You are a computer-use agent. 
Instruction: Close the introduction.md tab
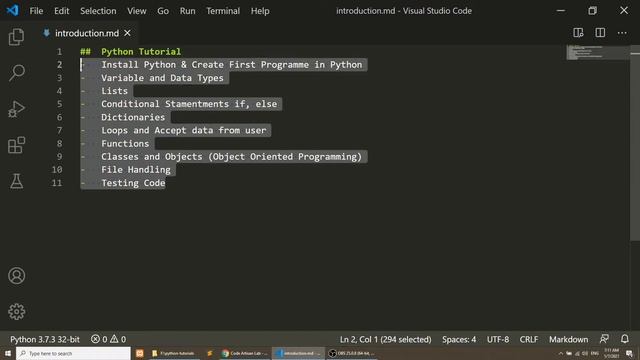coord(127,33)
